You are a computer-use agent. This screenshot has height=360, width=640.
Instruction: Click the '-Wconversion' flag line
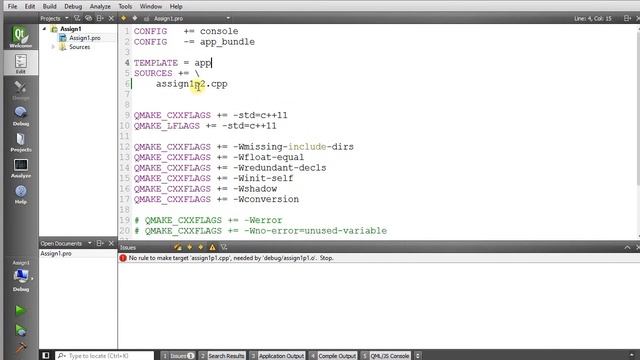pos(216,199)
